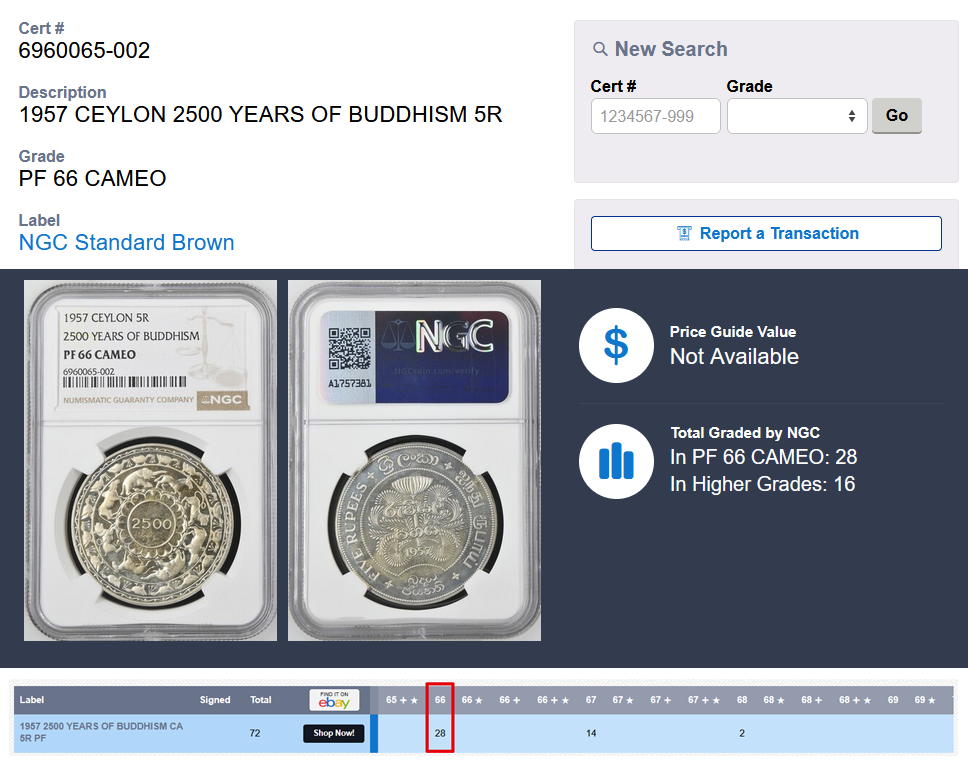Click the Report a Transaction receipt icon
Viewport: 968px width, 774px height.
pyautogui.click(x=684, y=233)
